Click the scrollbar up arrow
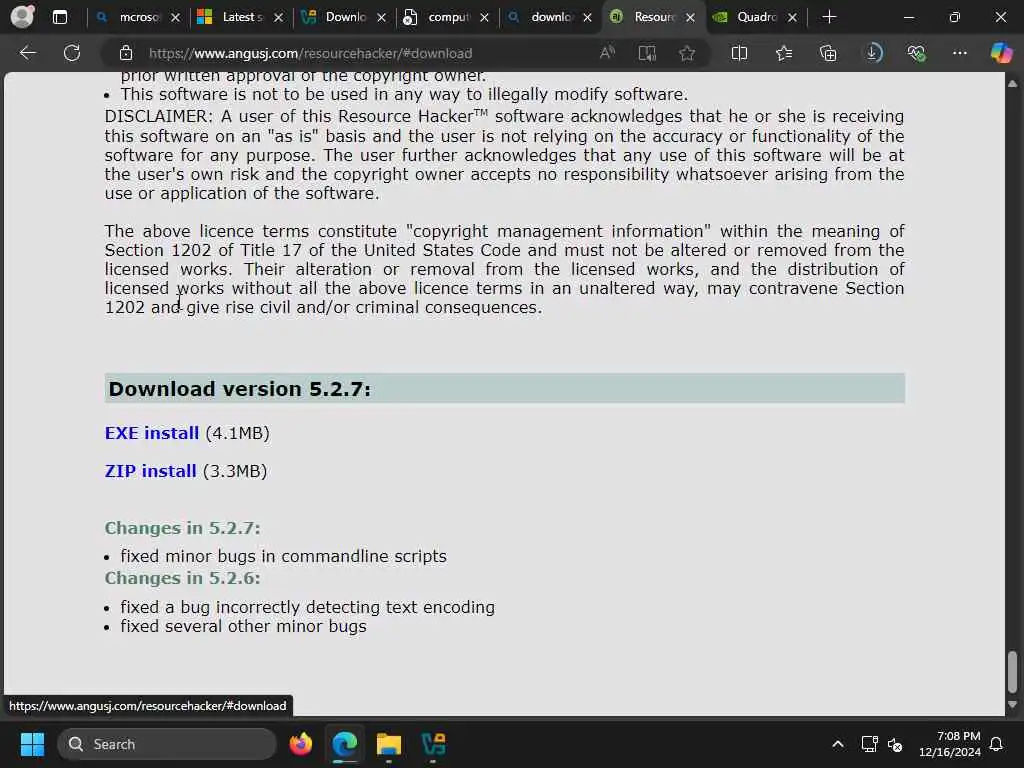 pos(1012,84)
